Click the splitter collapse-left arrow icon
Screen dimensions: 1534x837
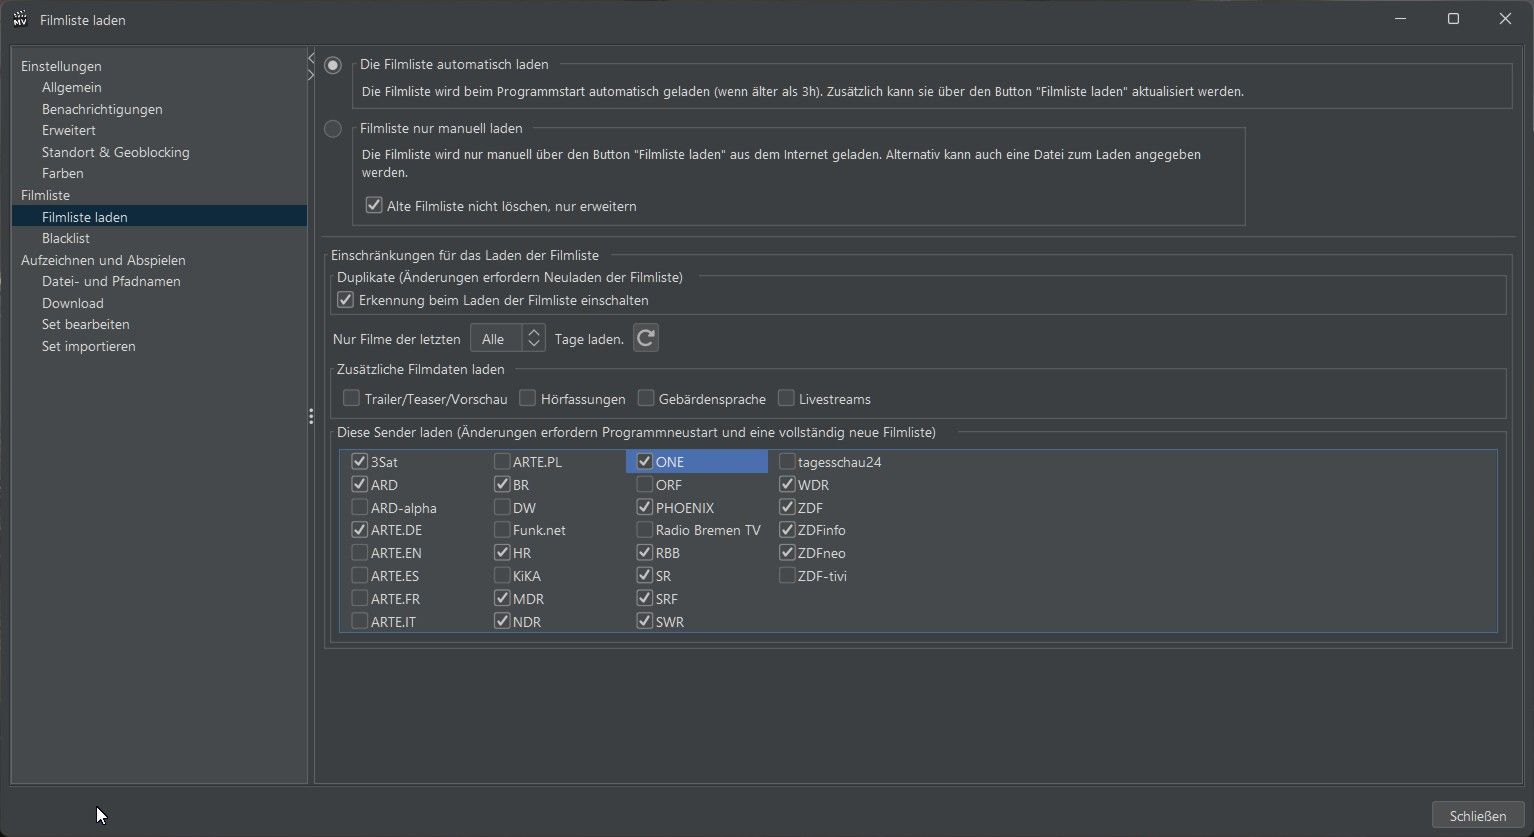(x=311, y=59)
